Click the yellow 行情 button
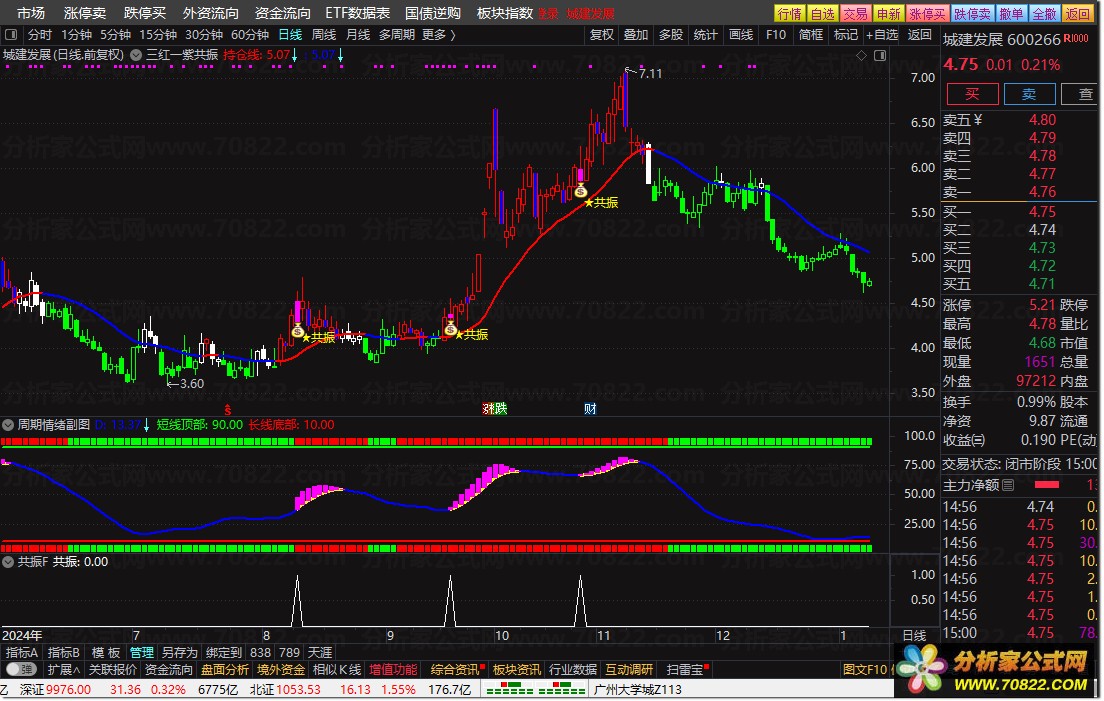 789,13
